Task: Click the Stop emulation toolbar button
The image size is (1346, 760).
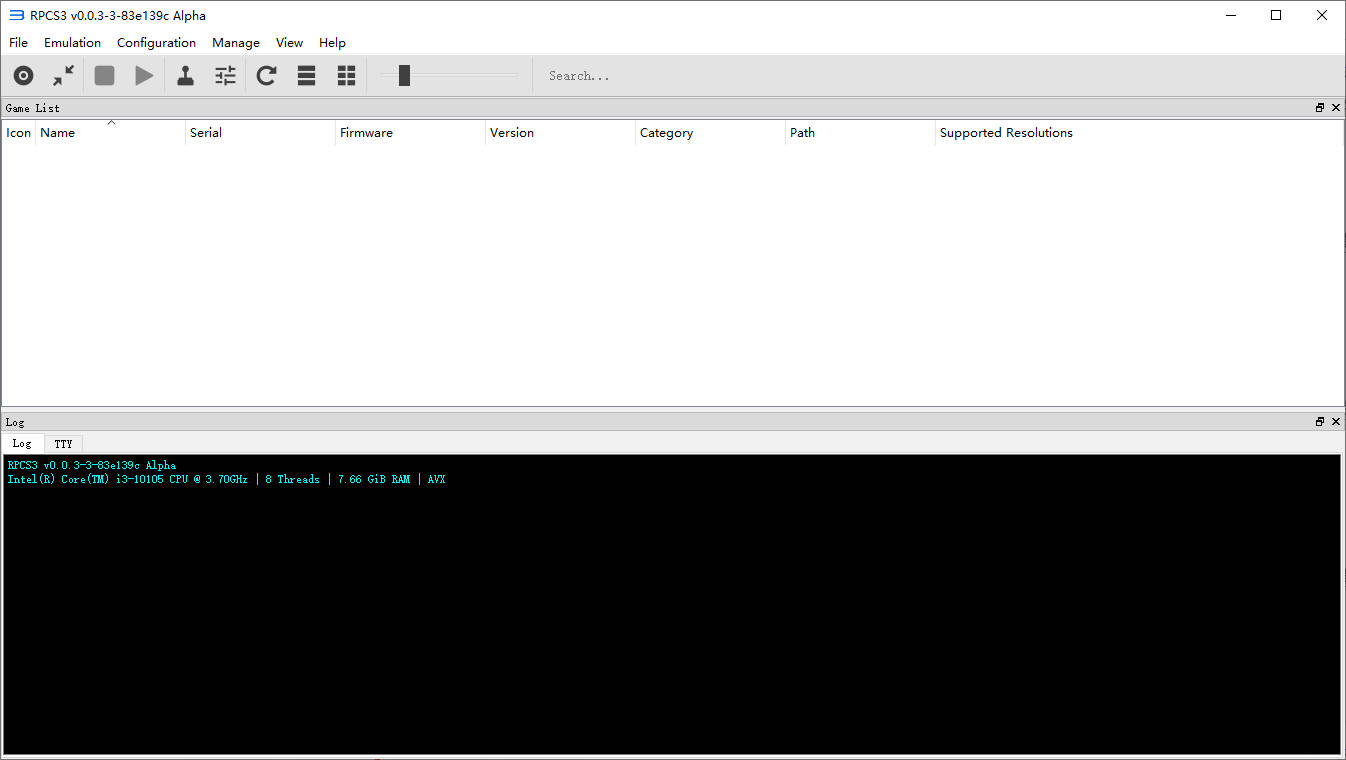Action: [104, 75]
